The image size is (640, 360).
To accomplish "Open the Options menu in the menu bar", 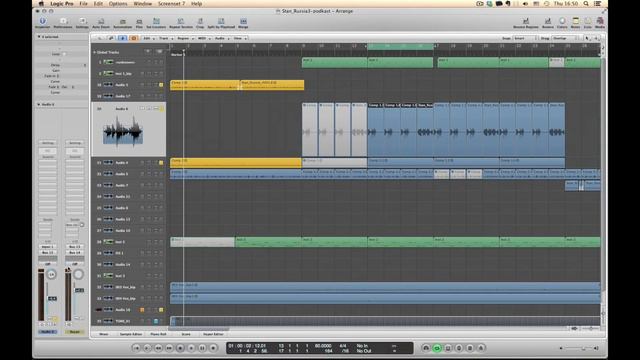I will [x=118, y=4].
